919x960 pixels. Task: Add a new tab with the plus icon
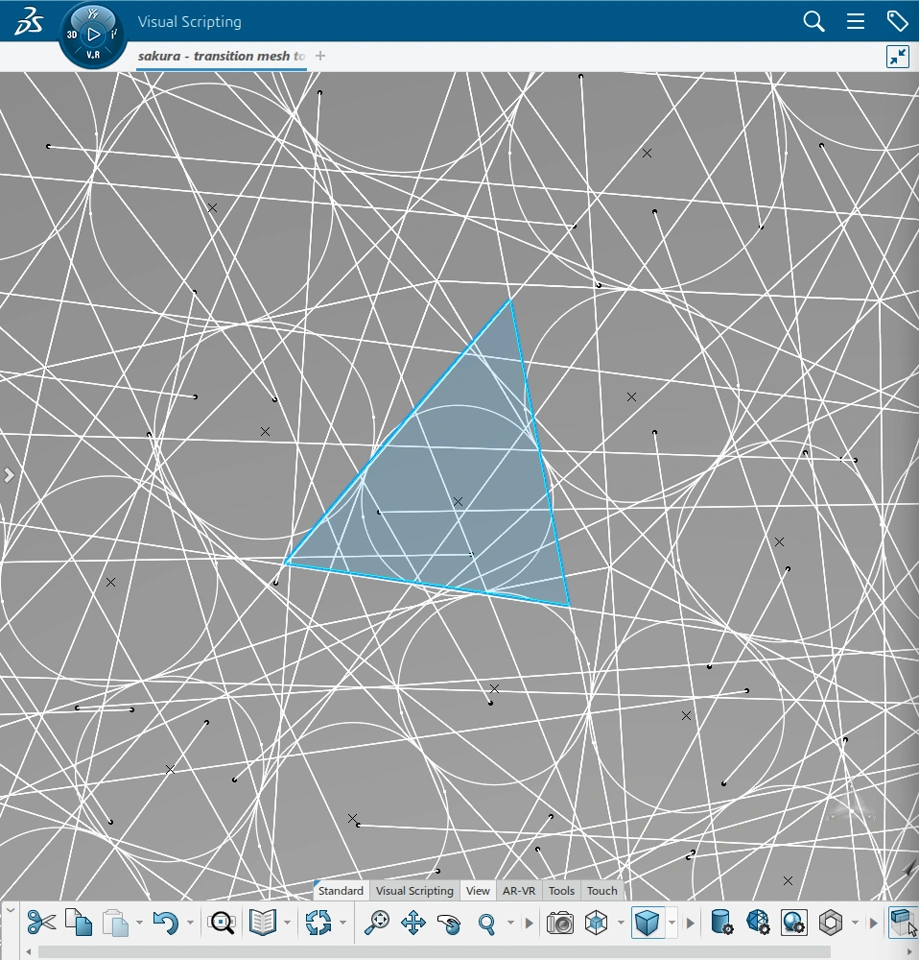point(320,56)
